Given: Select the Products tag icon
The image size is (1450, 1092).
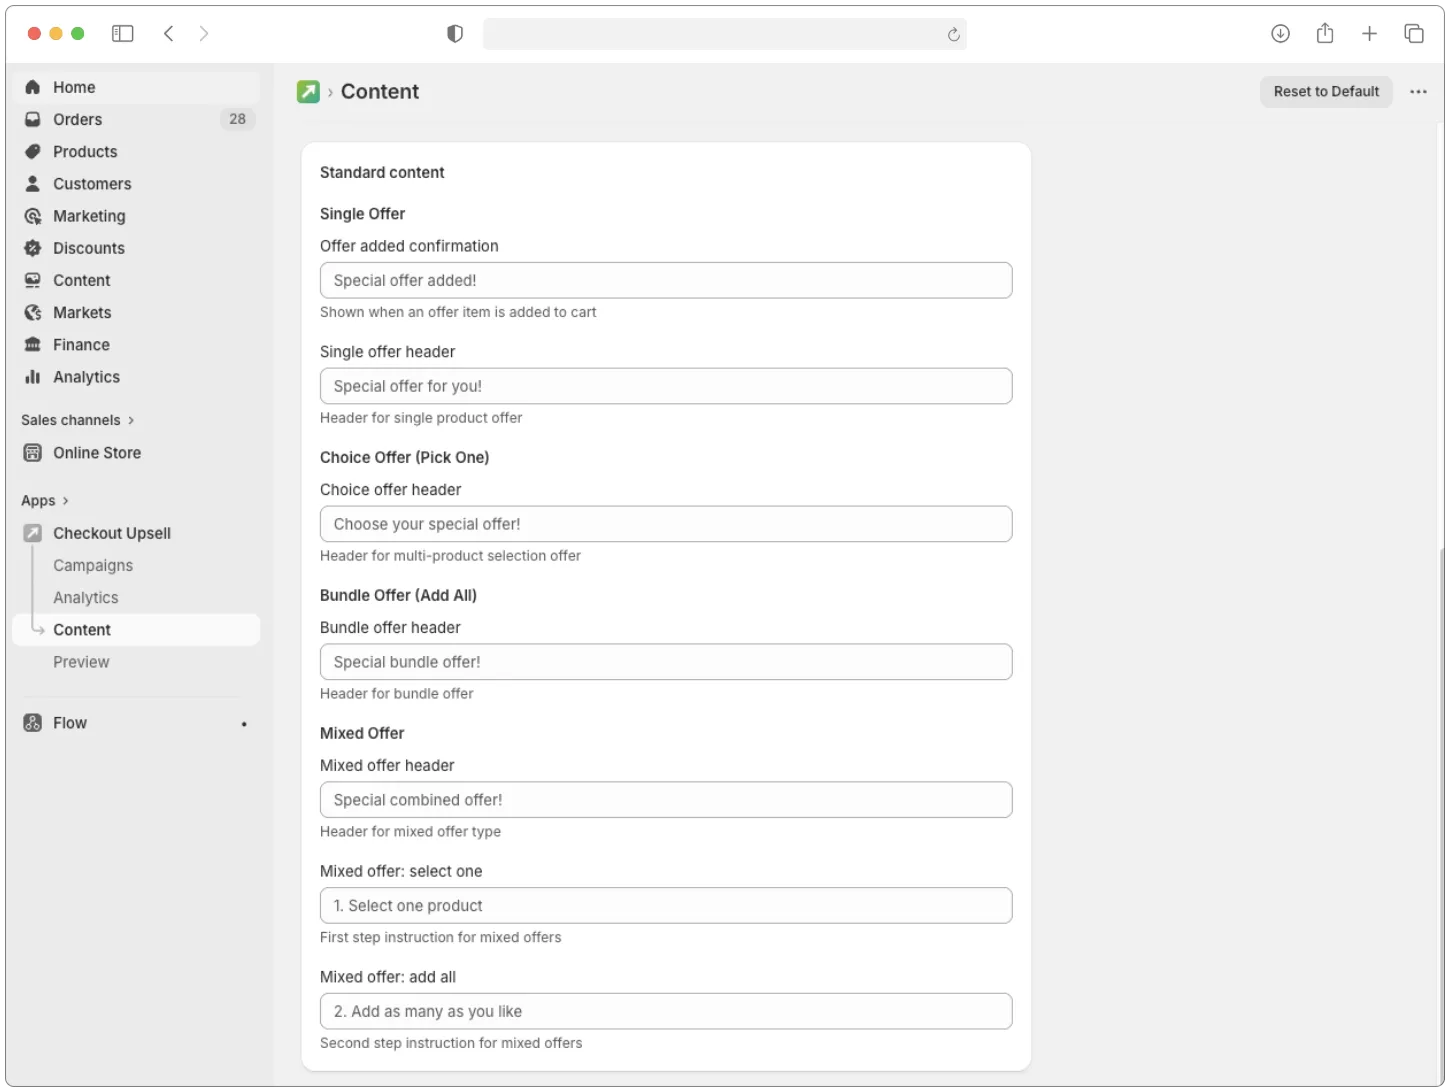Looking at the screenshot, I should pos(32,151).
